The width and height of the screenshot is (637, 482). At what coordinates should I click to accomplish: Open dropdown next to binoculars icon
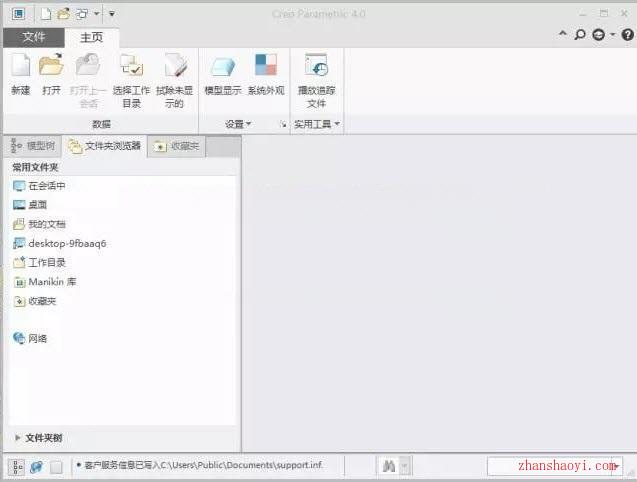click(x=405, y=467)
